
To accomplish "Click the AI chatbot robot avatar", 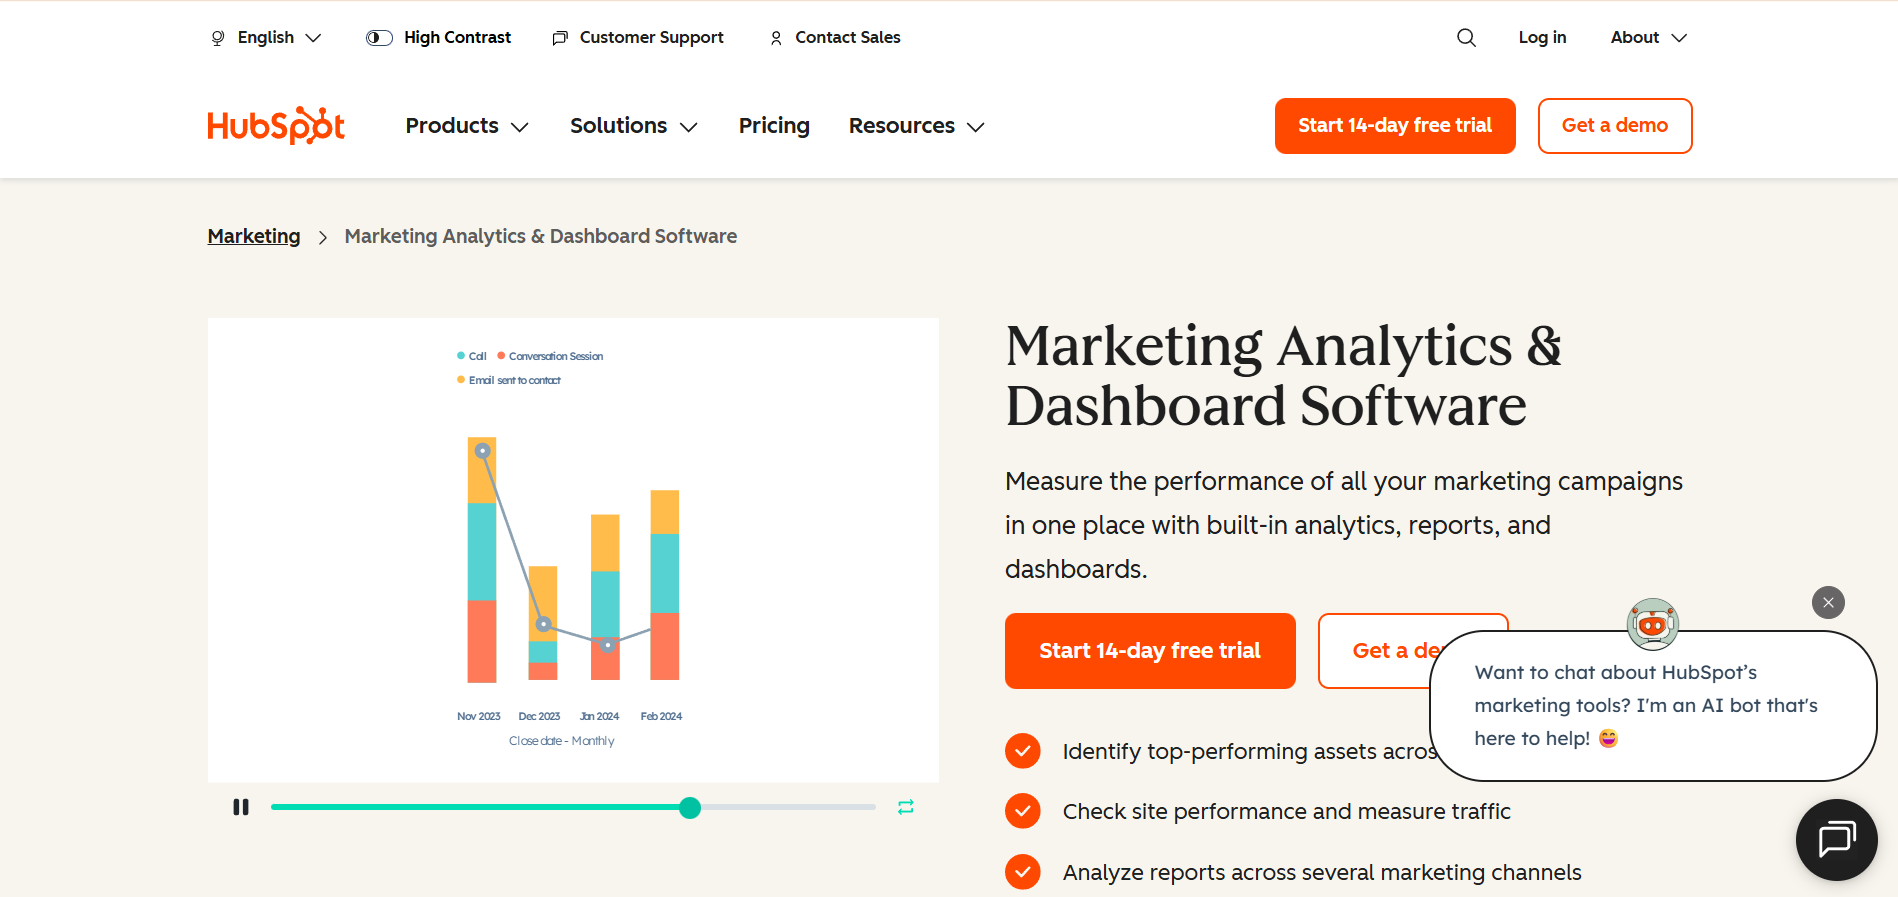I will (x=1652, y=622).
